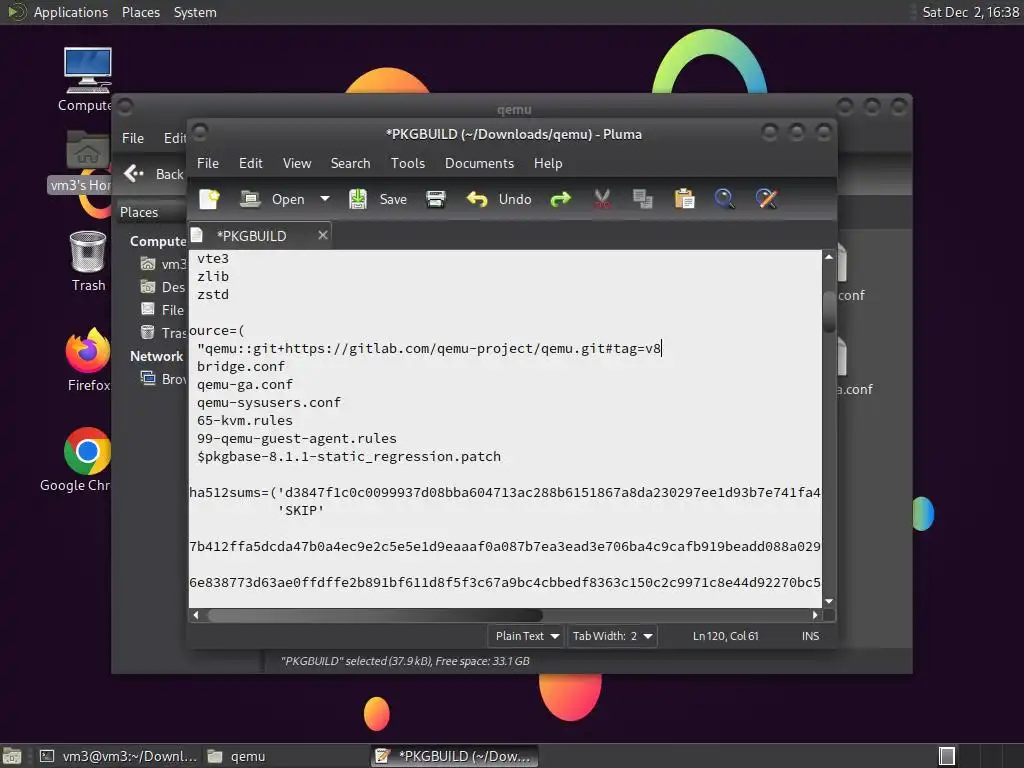
Task: Click the 'zstd' dependency line
Action: (x=213, y=295)
